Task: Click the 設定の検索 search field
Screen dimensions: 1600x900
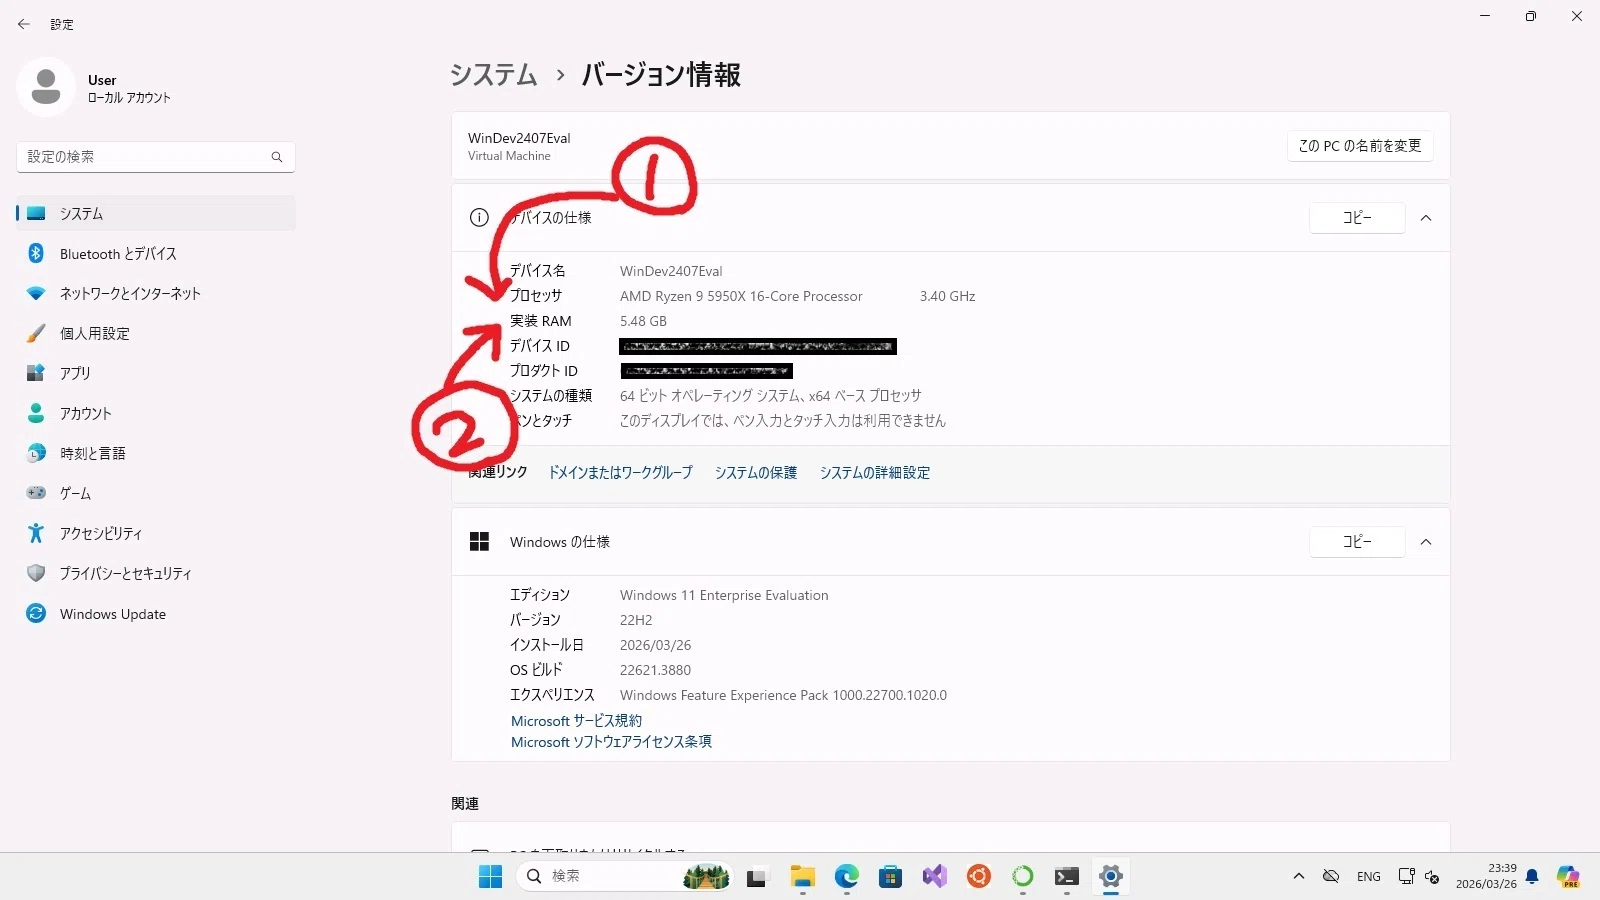Action: tap(156, 157)
